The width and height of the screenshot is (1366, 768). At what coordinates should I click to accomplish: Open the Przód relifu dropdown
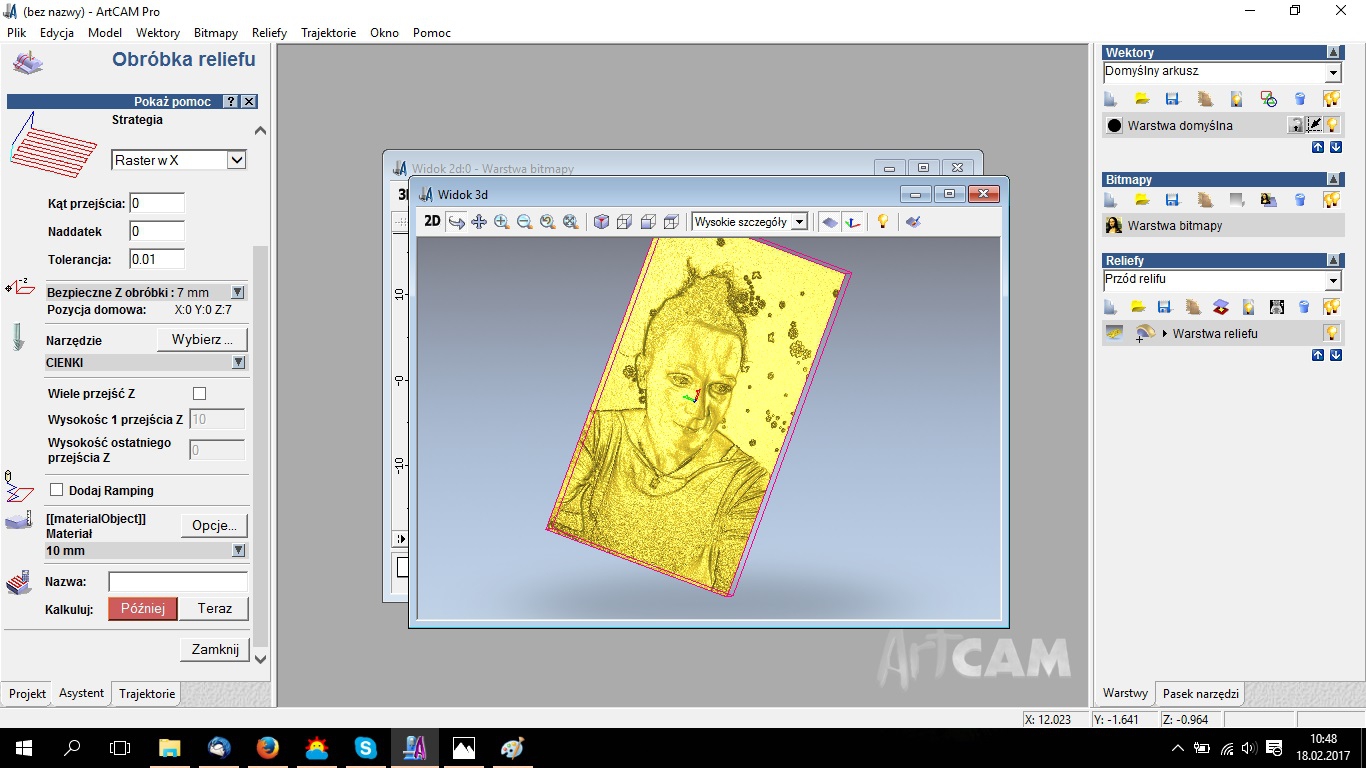point(1333,281)
